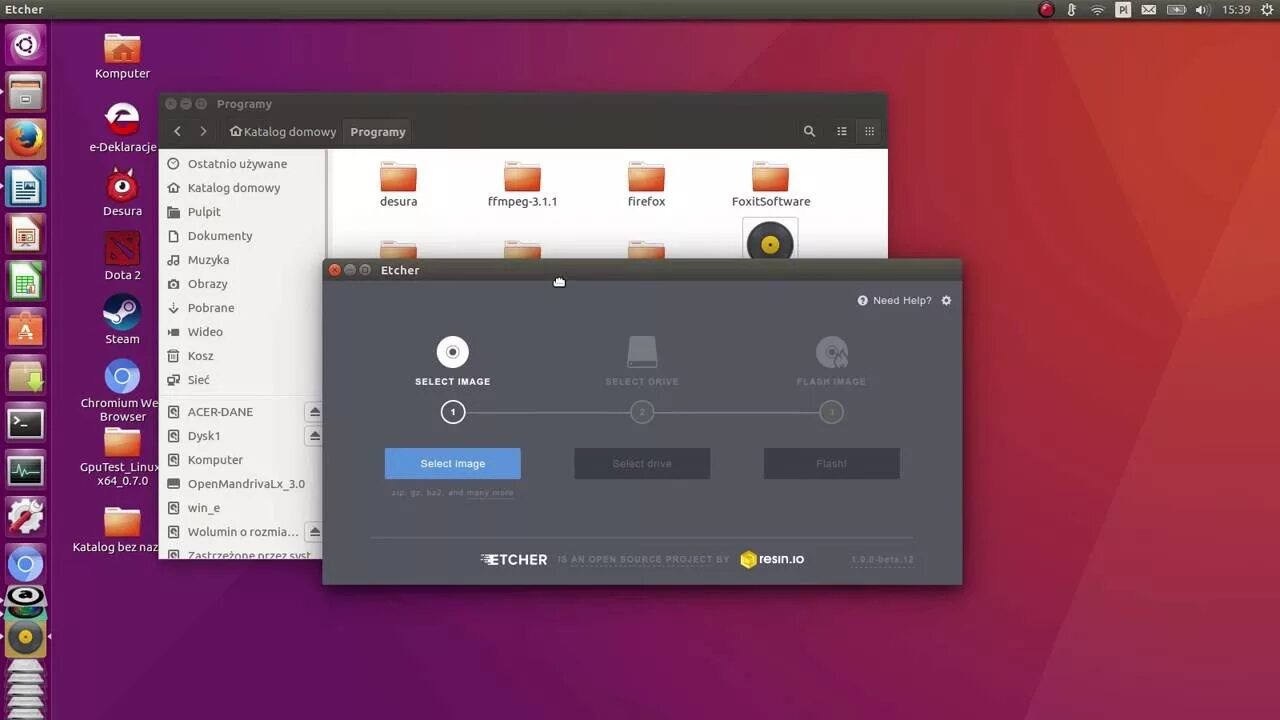This screenshot has width=1280, height=720.
Task: Open LibreOffice Writer from launcher
Action: point(25,187)
